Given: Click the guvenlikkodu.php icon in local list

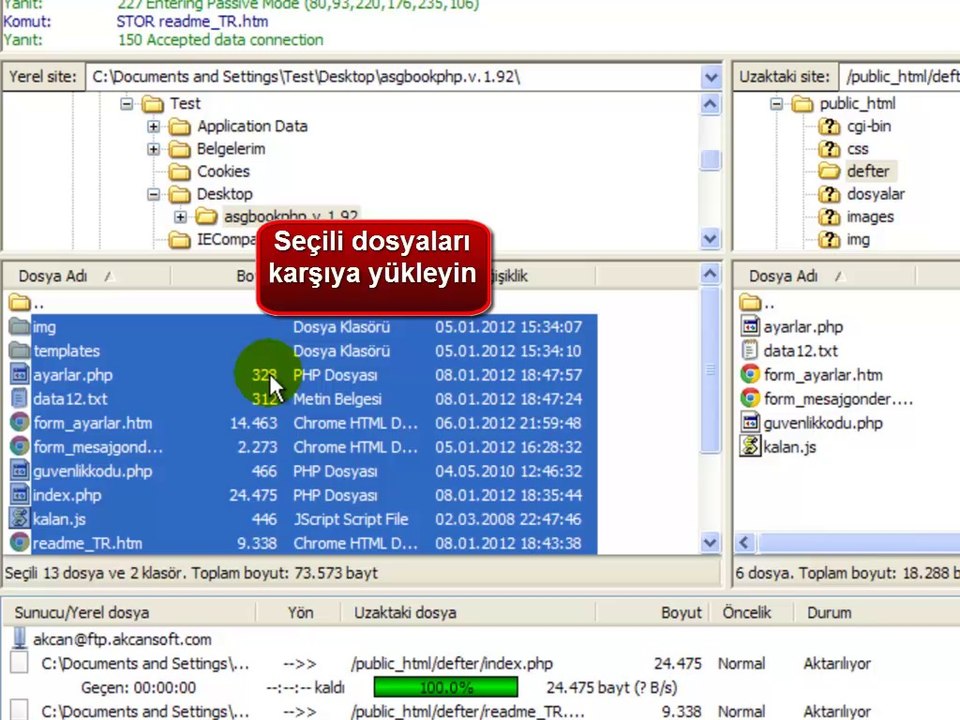Looking at the screenshot, I should click(x=20, y=471).
